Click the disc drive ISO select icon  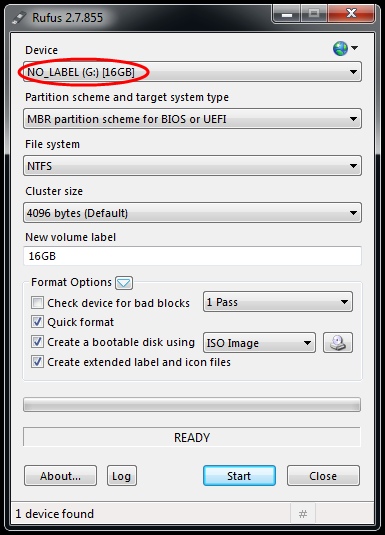pos(338,343)
